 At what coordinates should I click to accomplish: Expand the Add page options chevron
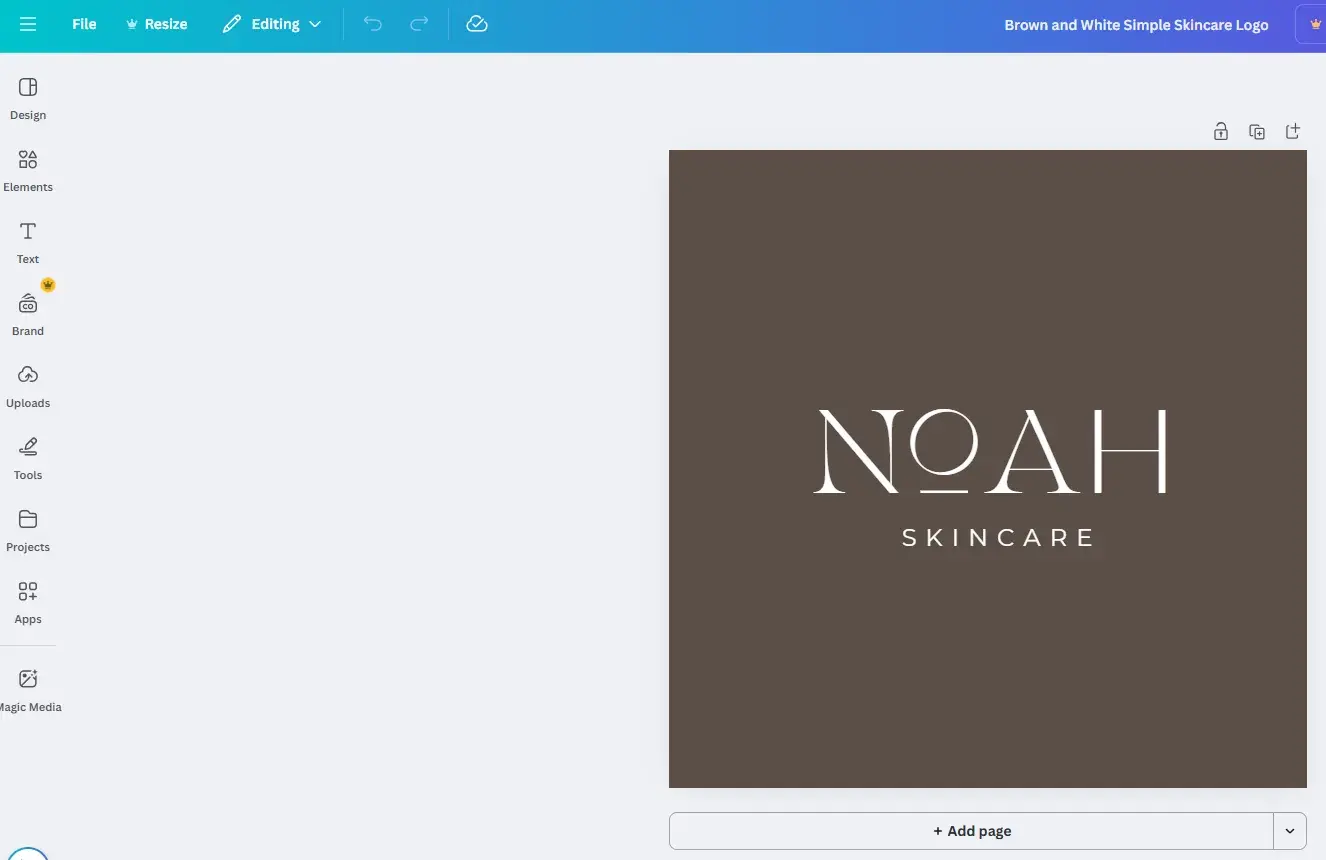pyautogui.click(x=1291, y=830)
